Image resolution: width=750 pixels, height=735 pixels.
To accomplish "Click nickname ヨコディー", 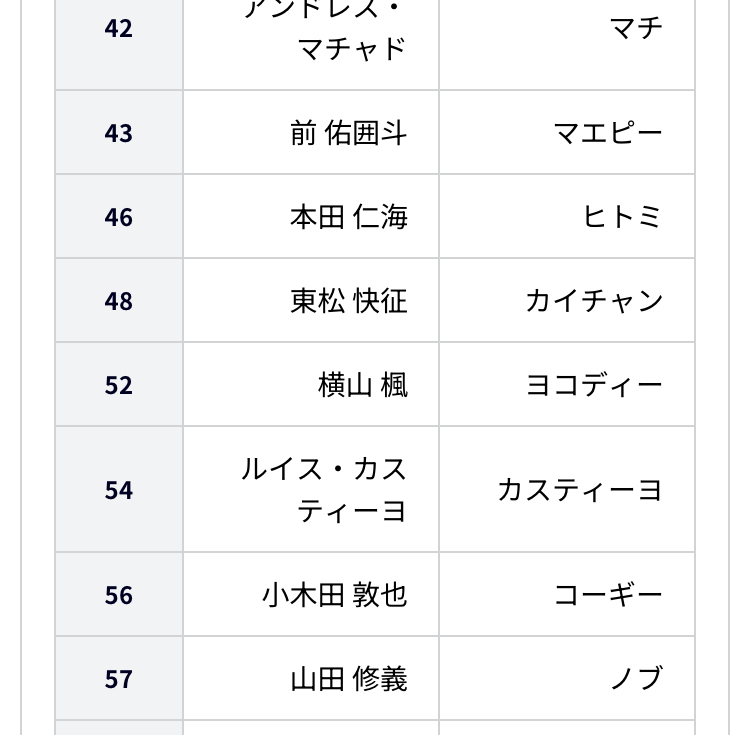I will click(595, 385).
